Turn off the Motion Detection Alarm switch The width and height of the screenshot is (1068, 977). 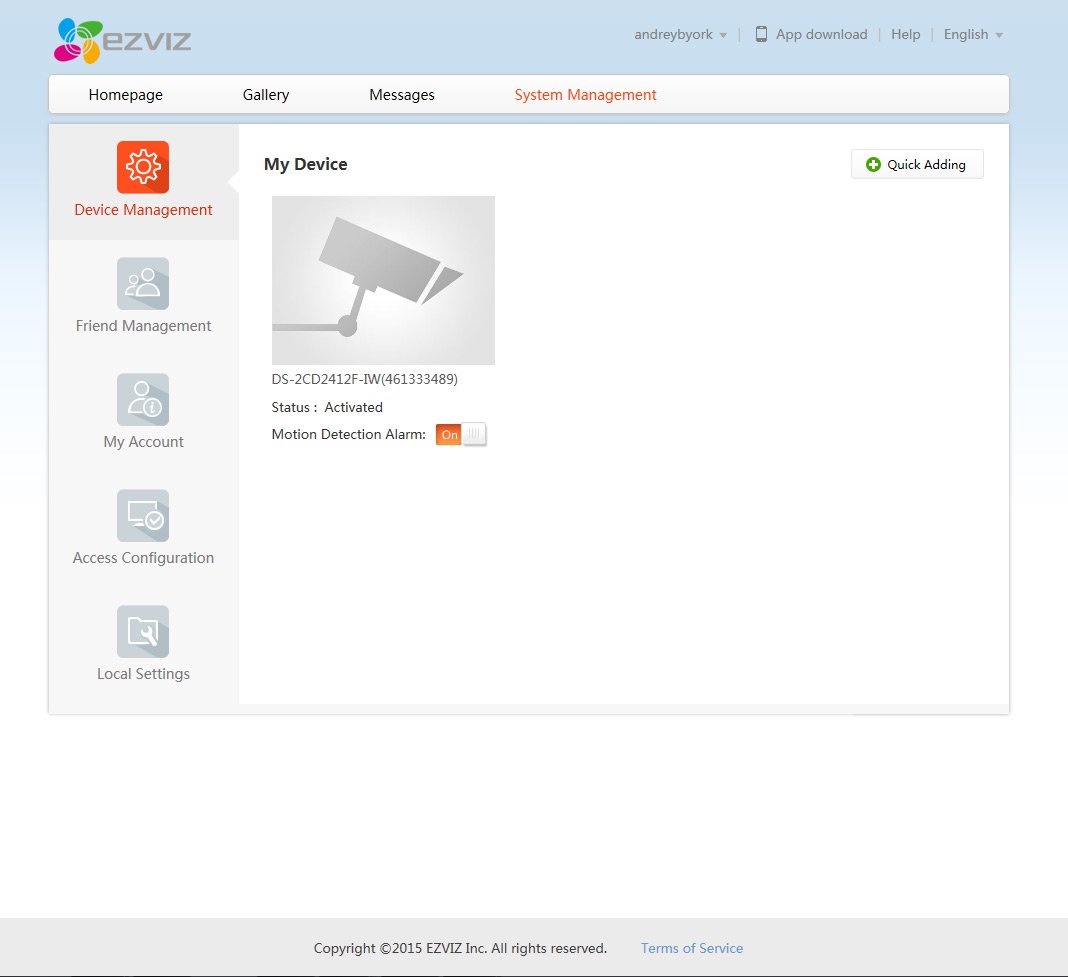pyautogui.click(x=461, y=435)
